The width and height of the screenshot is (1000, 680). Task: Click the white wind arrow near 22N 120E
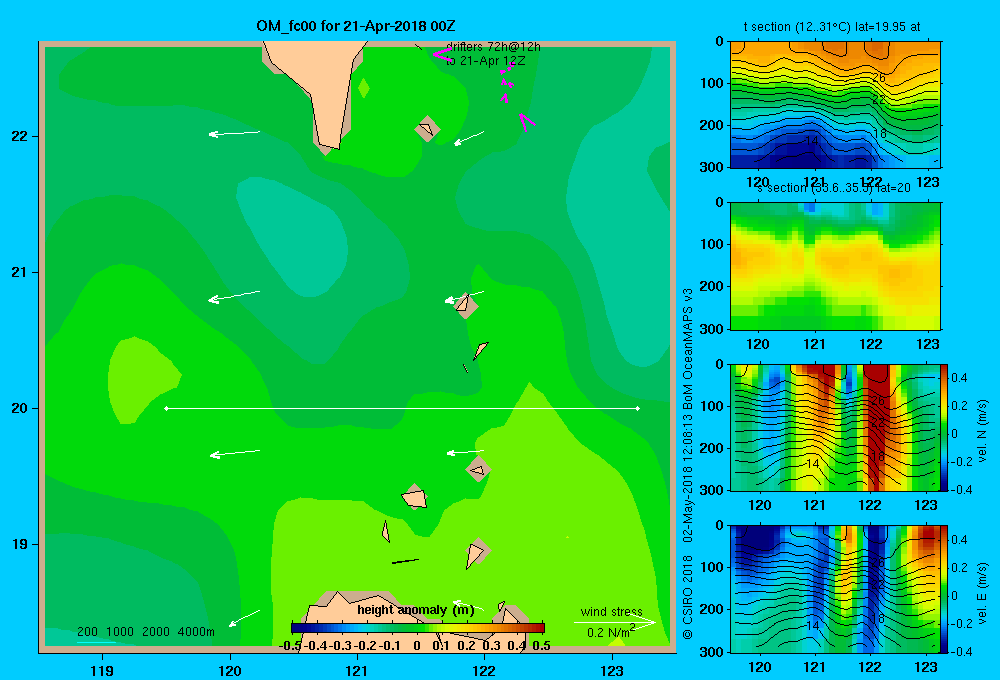(x=234, y=133)
